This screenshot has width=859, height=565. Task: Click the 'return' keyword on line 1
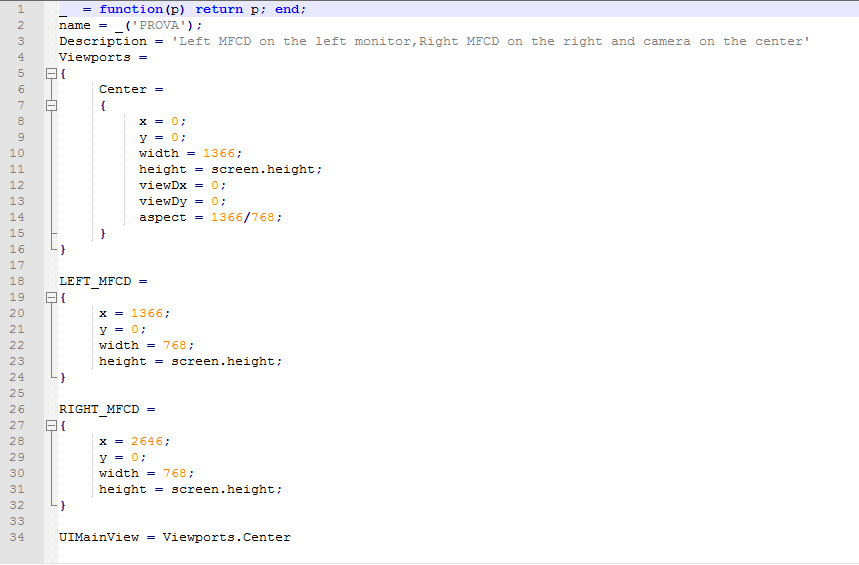click(219, 9)
